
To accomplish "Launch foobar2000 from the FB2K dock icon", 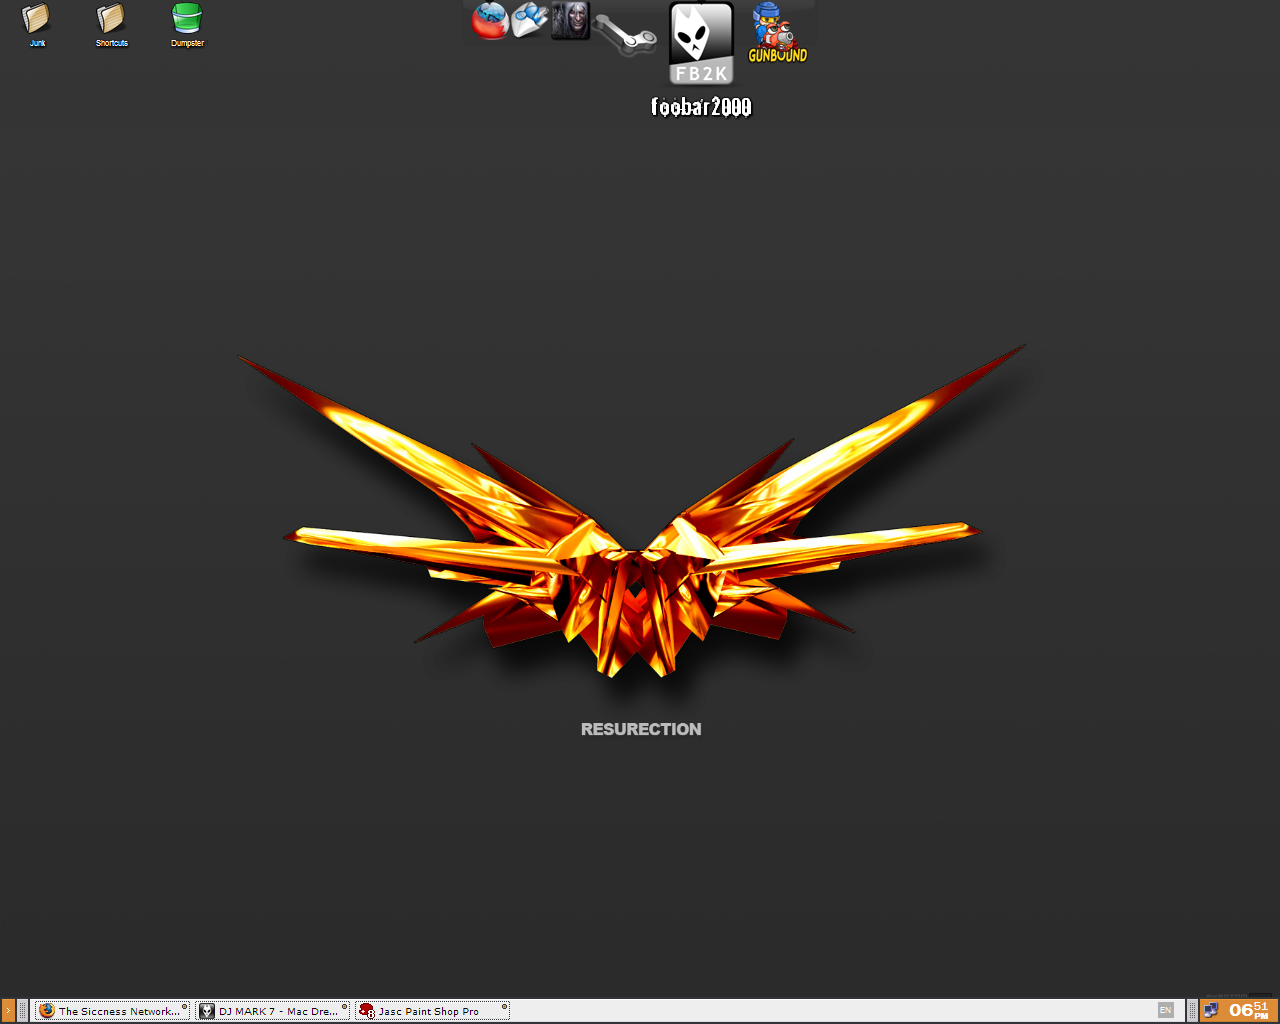I will (701, 44).
